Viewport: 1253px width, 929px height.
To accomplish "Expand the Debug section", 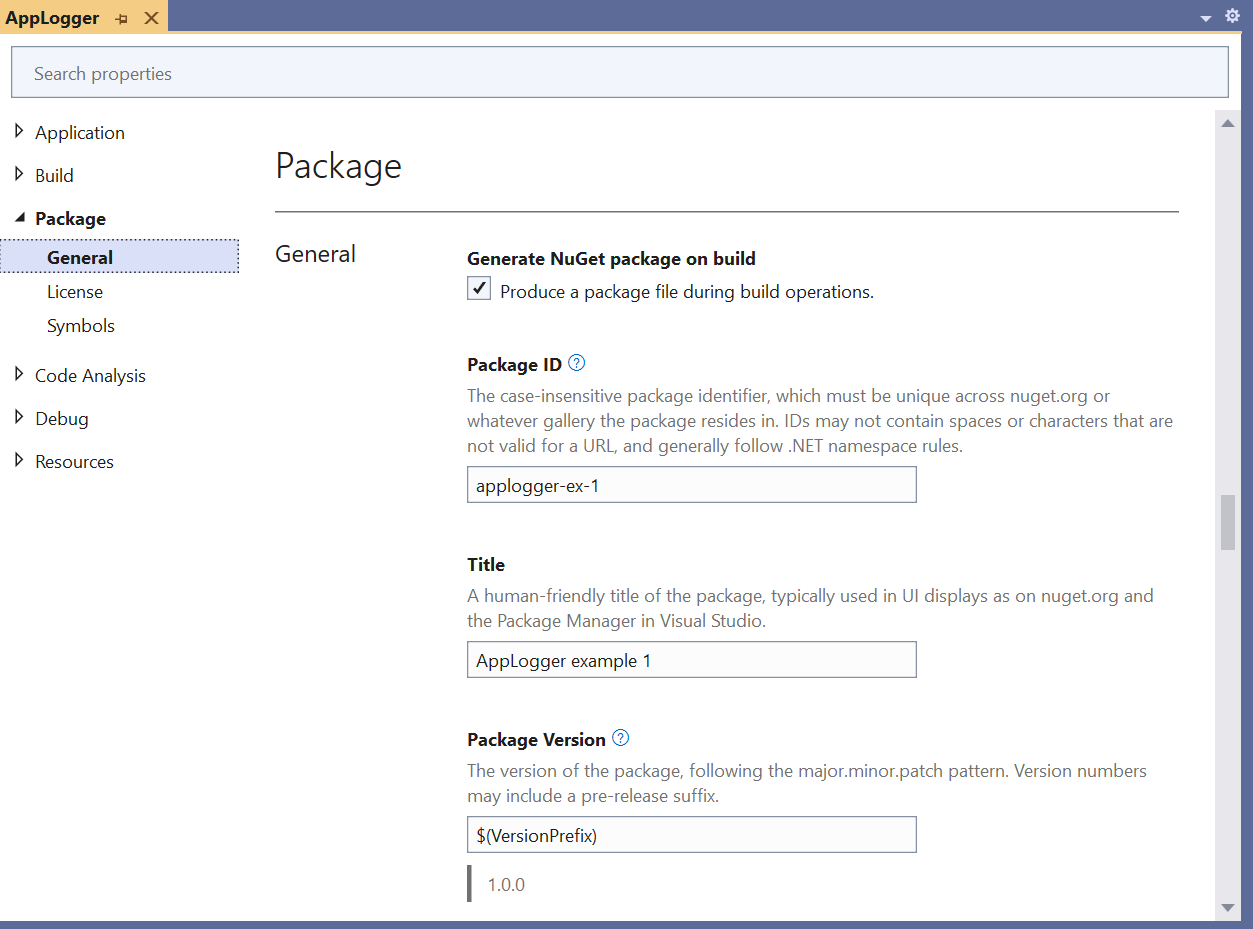I will (19, 418).
